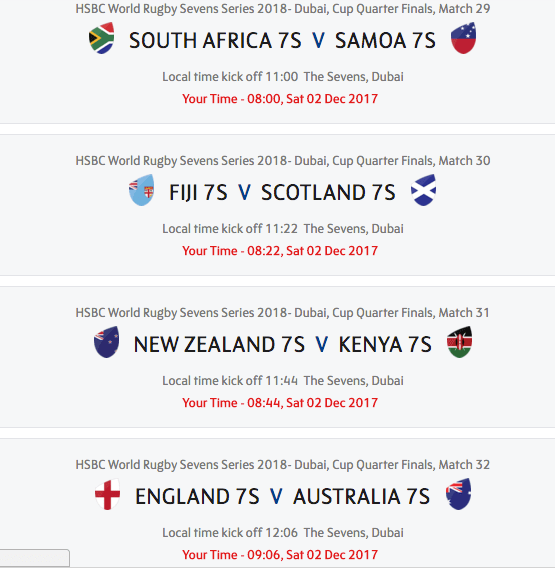The height and width of the screenshot is (568, 555).
Task: Click the Scotland 7s team name
Action: click(x=329, y=192)
